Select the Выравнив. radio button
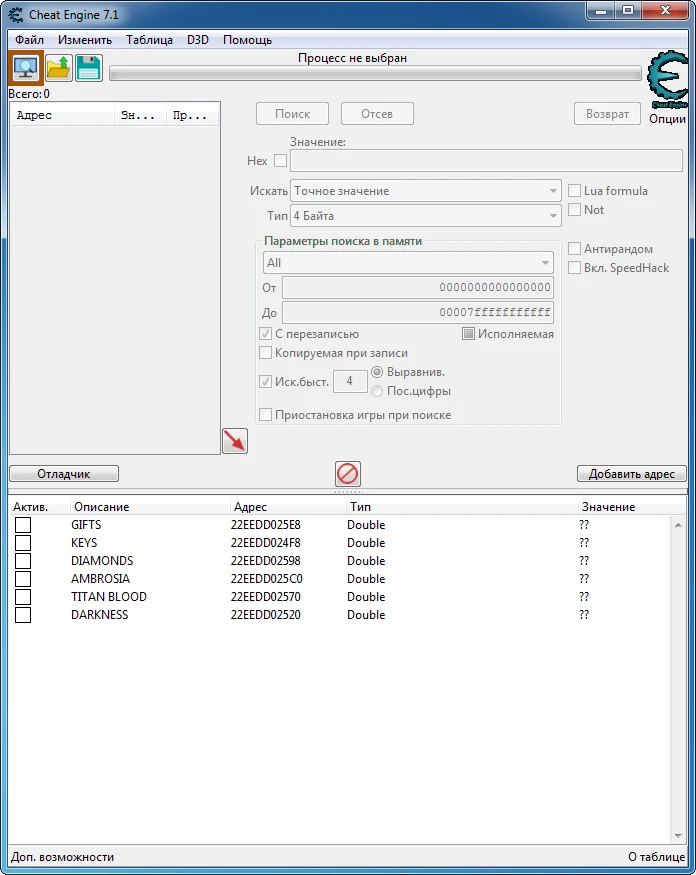This screenshot has width=696, height=875. point(377,372)
